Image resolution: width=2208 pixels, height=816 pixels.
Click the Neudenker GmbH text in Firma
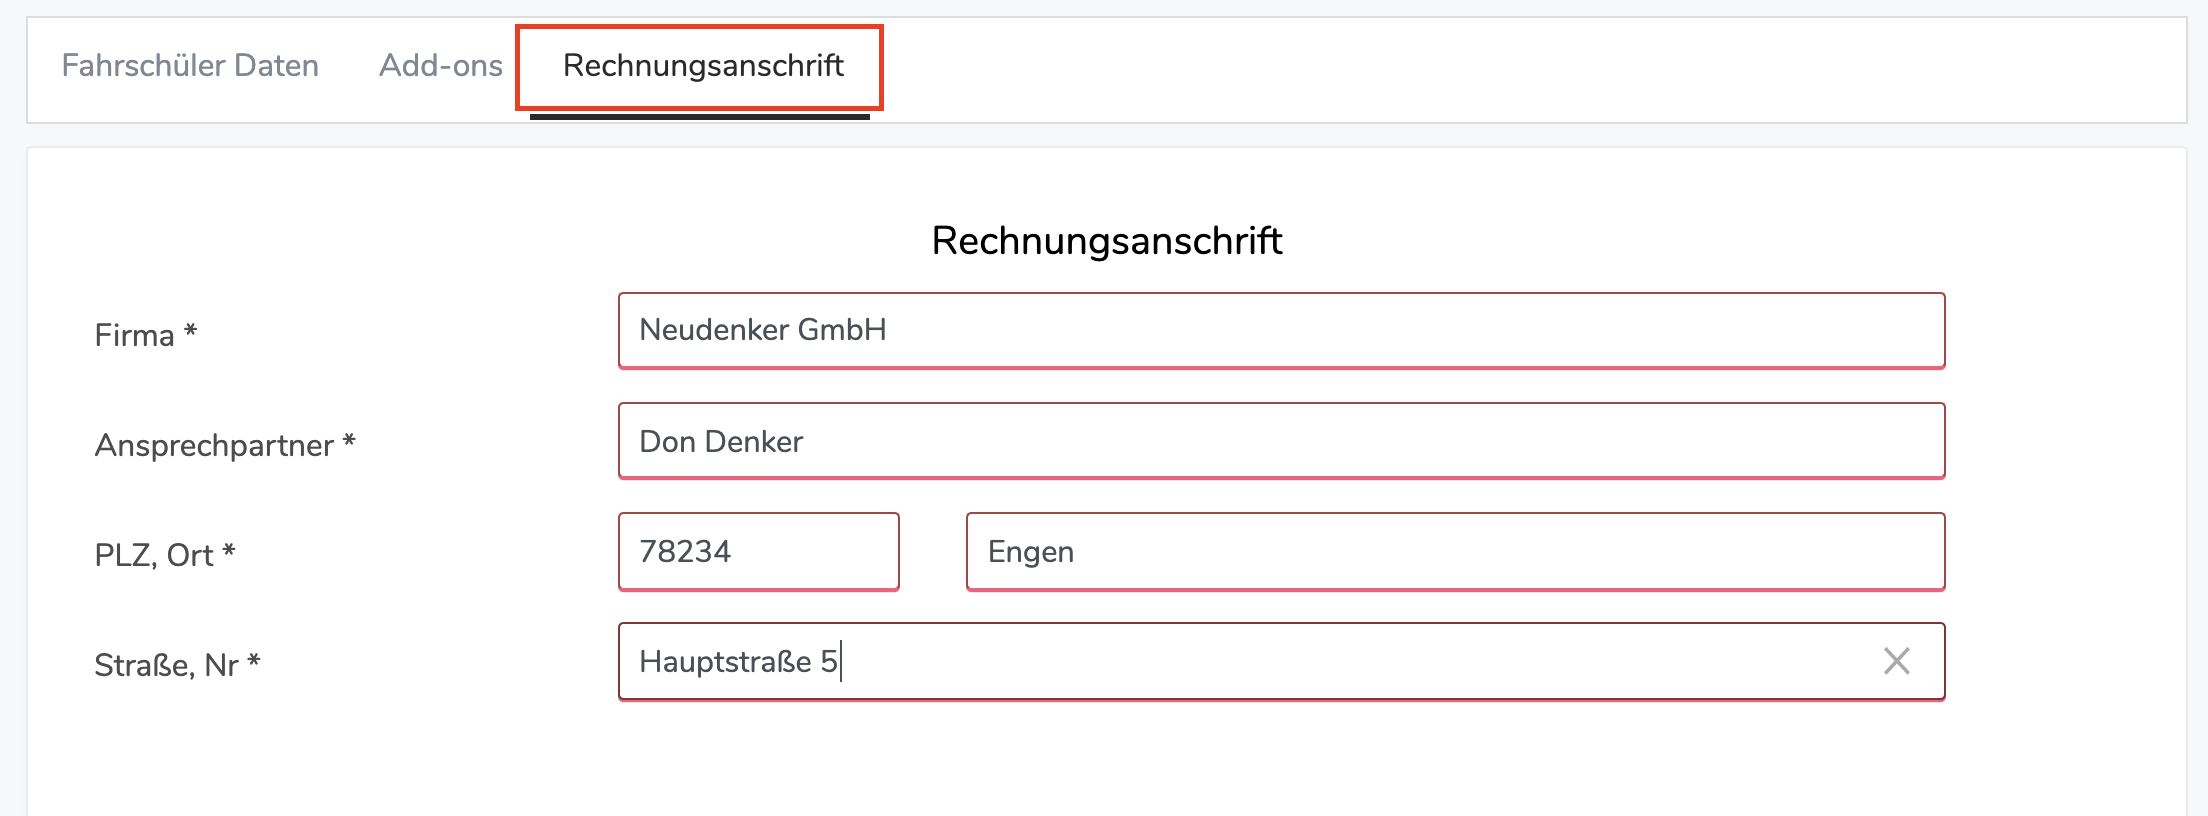(763, 330)
